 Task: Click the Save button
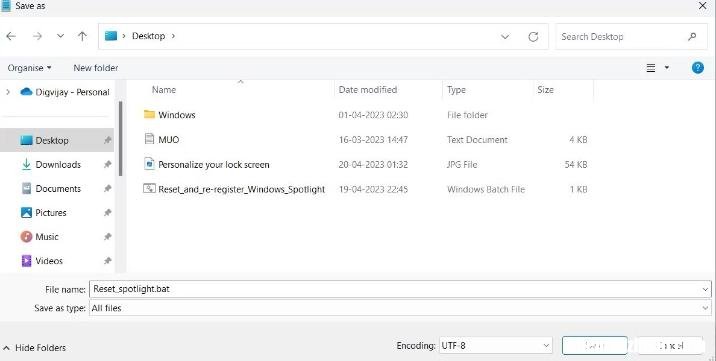pyautogui.click(x=595, y=346)
